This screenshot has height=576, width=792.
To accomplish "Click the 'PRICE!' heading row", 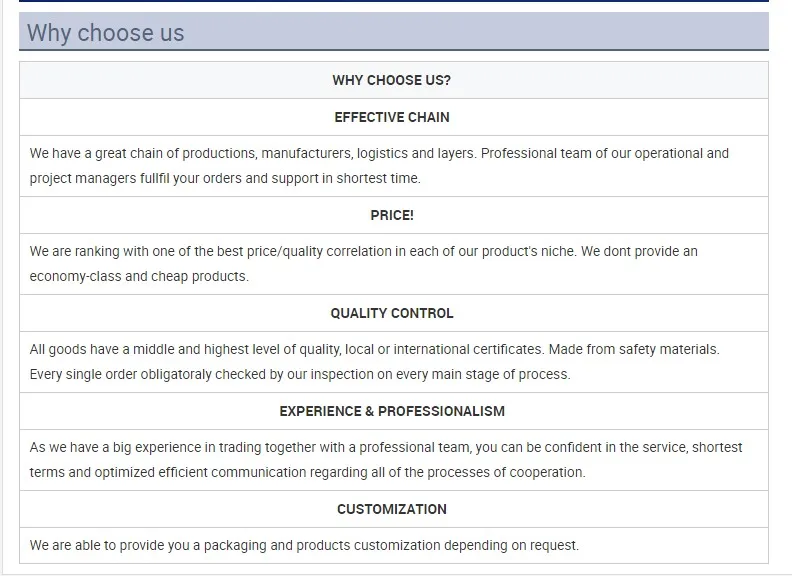I will tap(392, 215).
